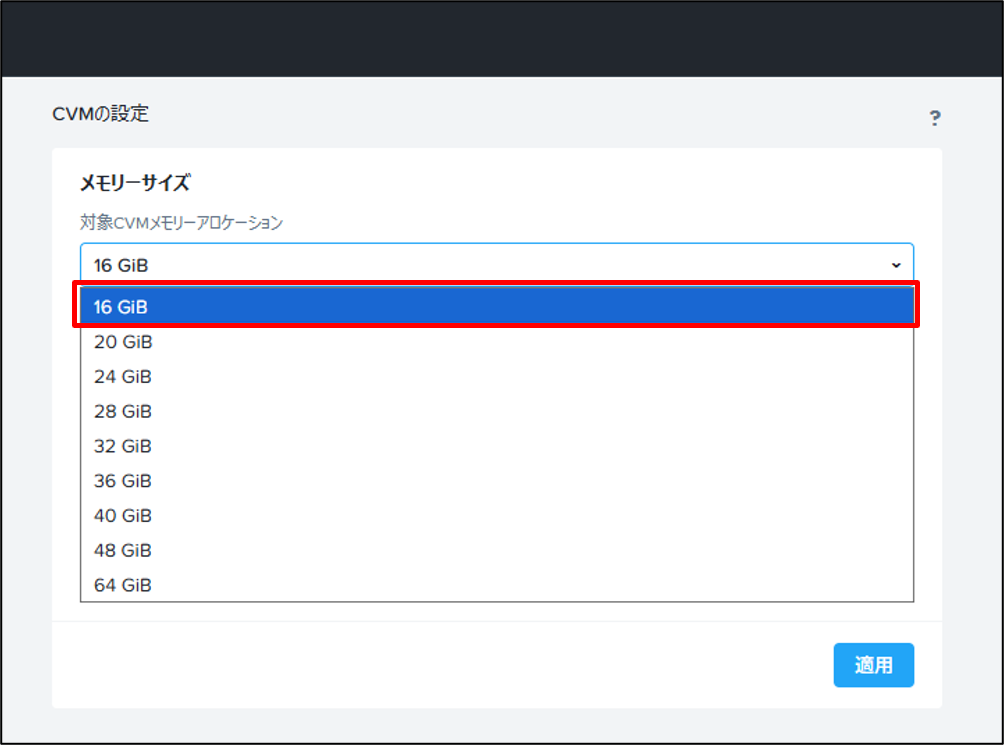This screenshot has height=745, width=1004.
Task: Choose 20 GiB from the list
Action: point(497,342)
